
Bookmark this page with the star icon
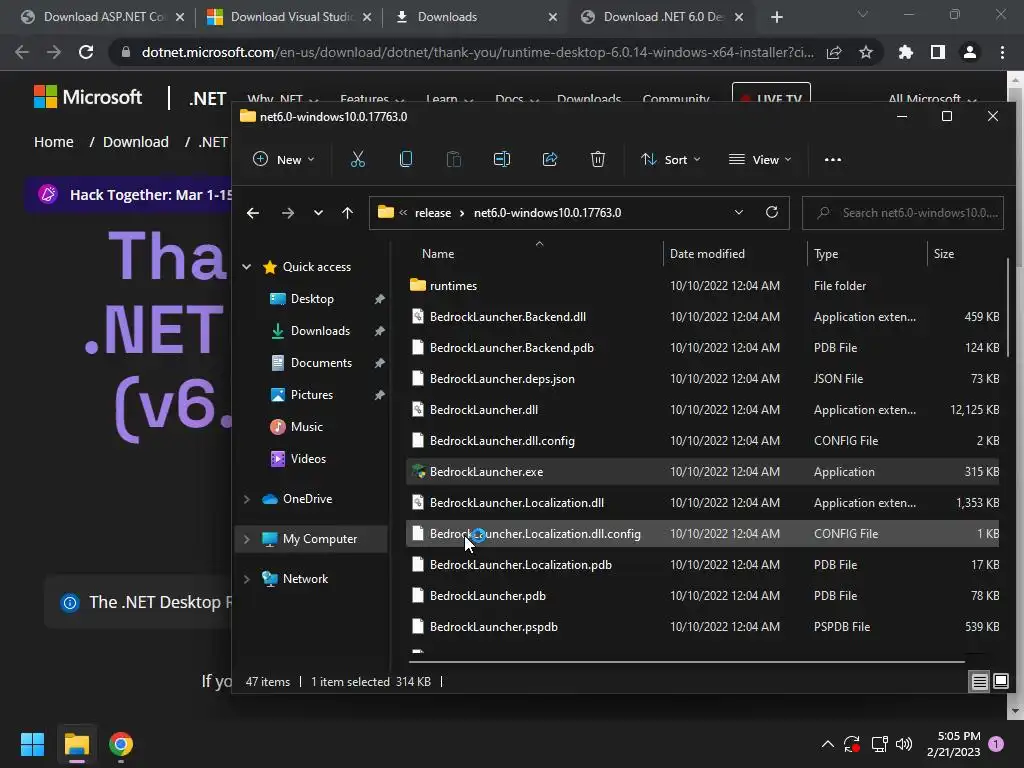pos(866,52)
